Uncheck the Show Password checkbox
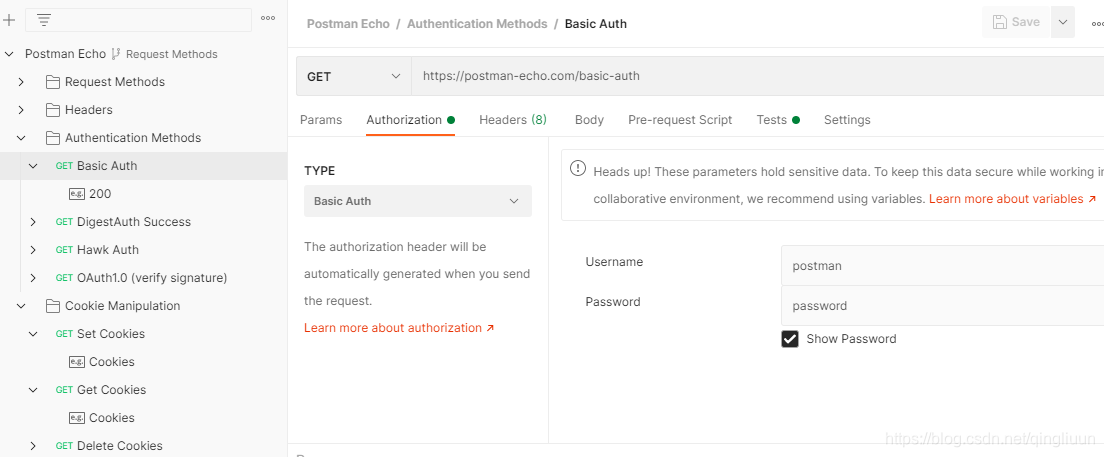This screenshot has width=1104, height=457. point(790,339)
